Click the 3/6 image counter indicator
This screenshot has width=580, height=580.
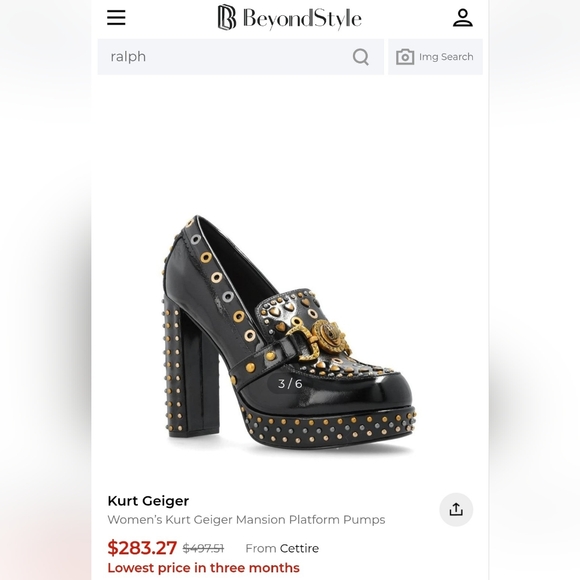tap(290, 384)
